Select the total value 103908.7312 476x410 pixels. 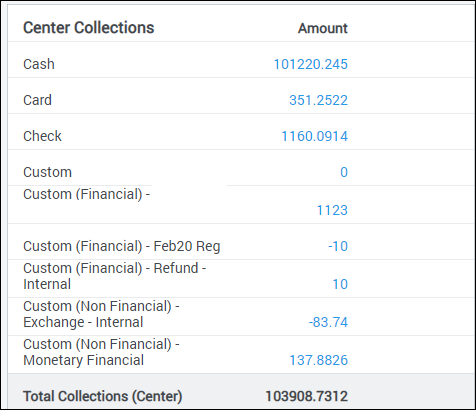point(307,396)
